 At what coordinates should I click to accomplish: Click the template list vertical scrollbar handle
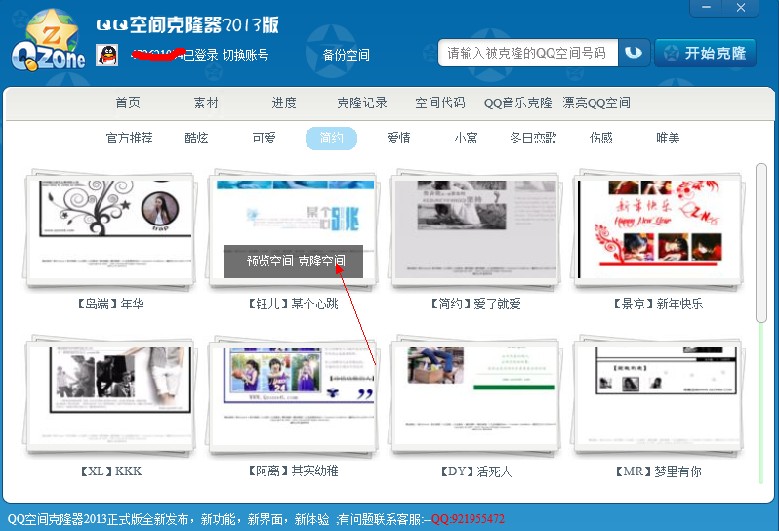[761, 242]
